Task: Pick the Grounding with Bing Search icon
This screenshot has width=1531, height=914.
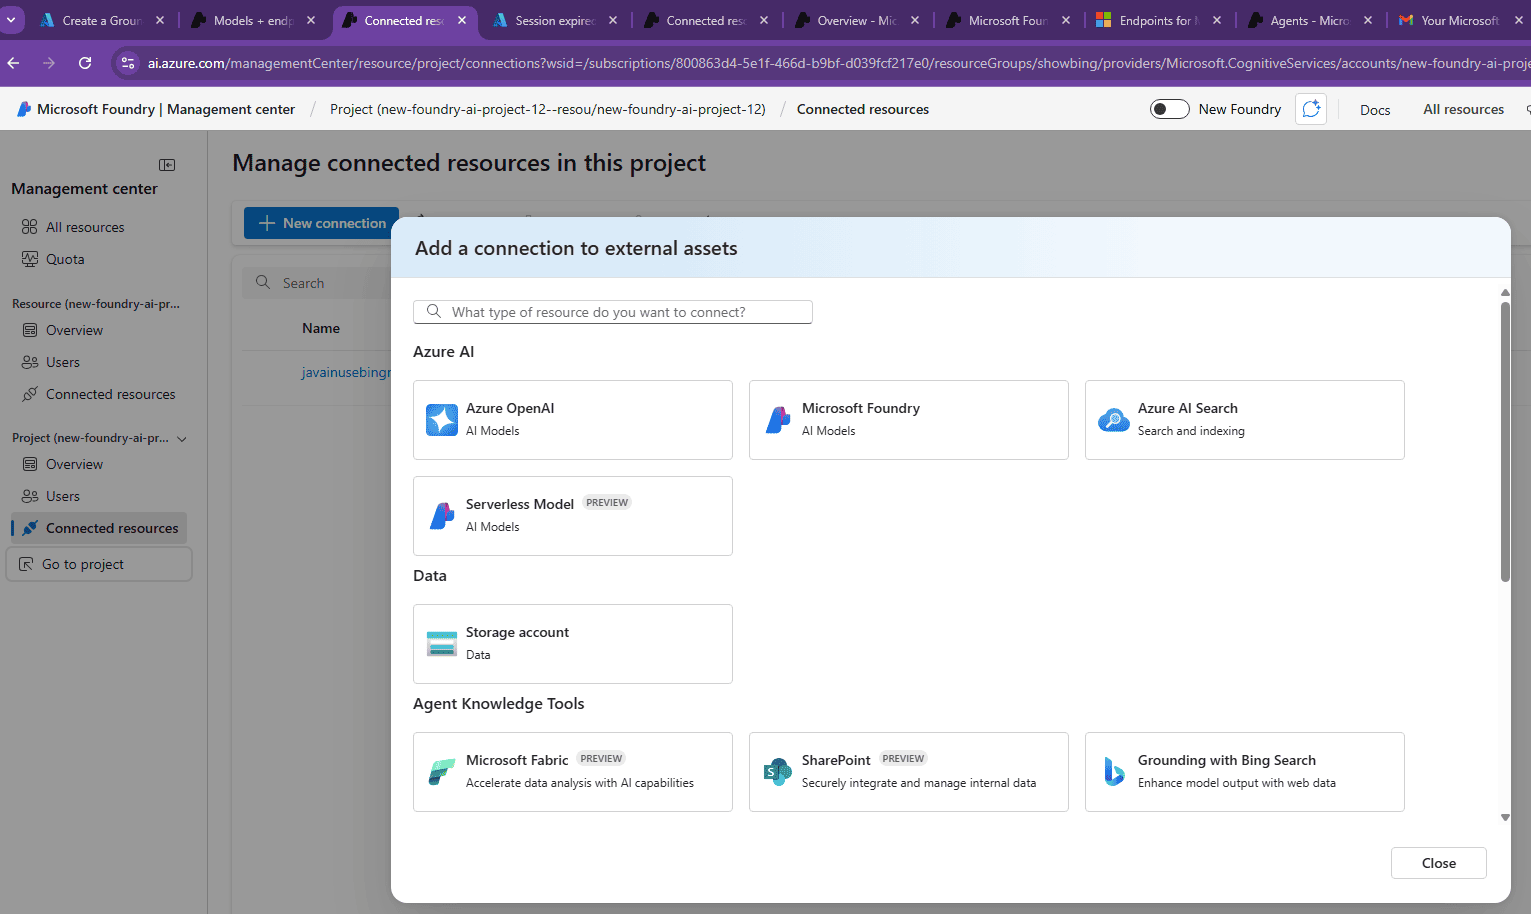Action: 1113,772
